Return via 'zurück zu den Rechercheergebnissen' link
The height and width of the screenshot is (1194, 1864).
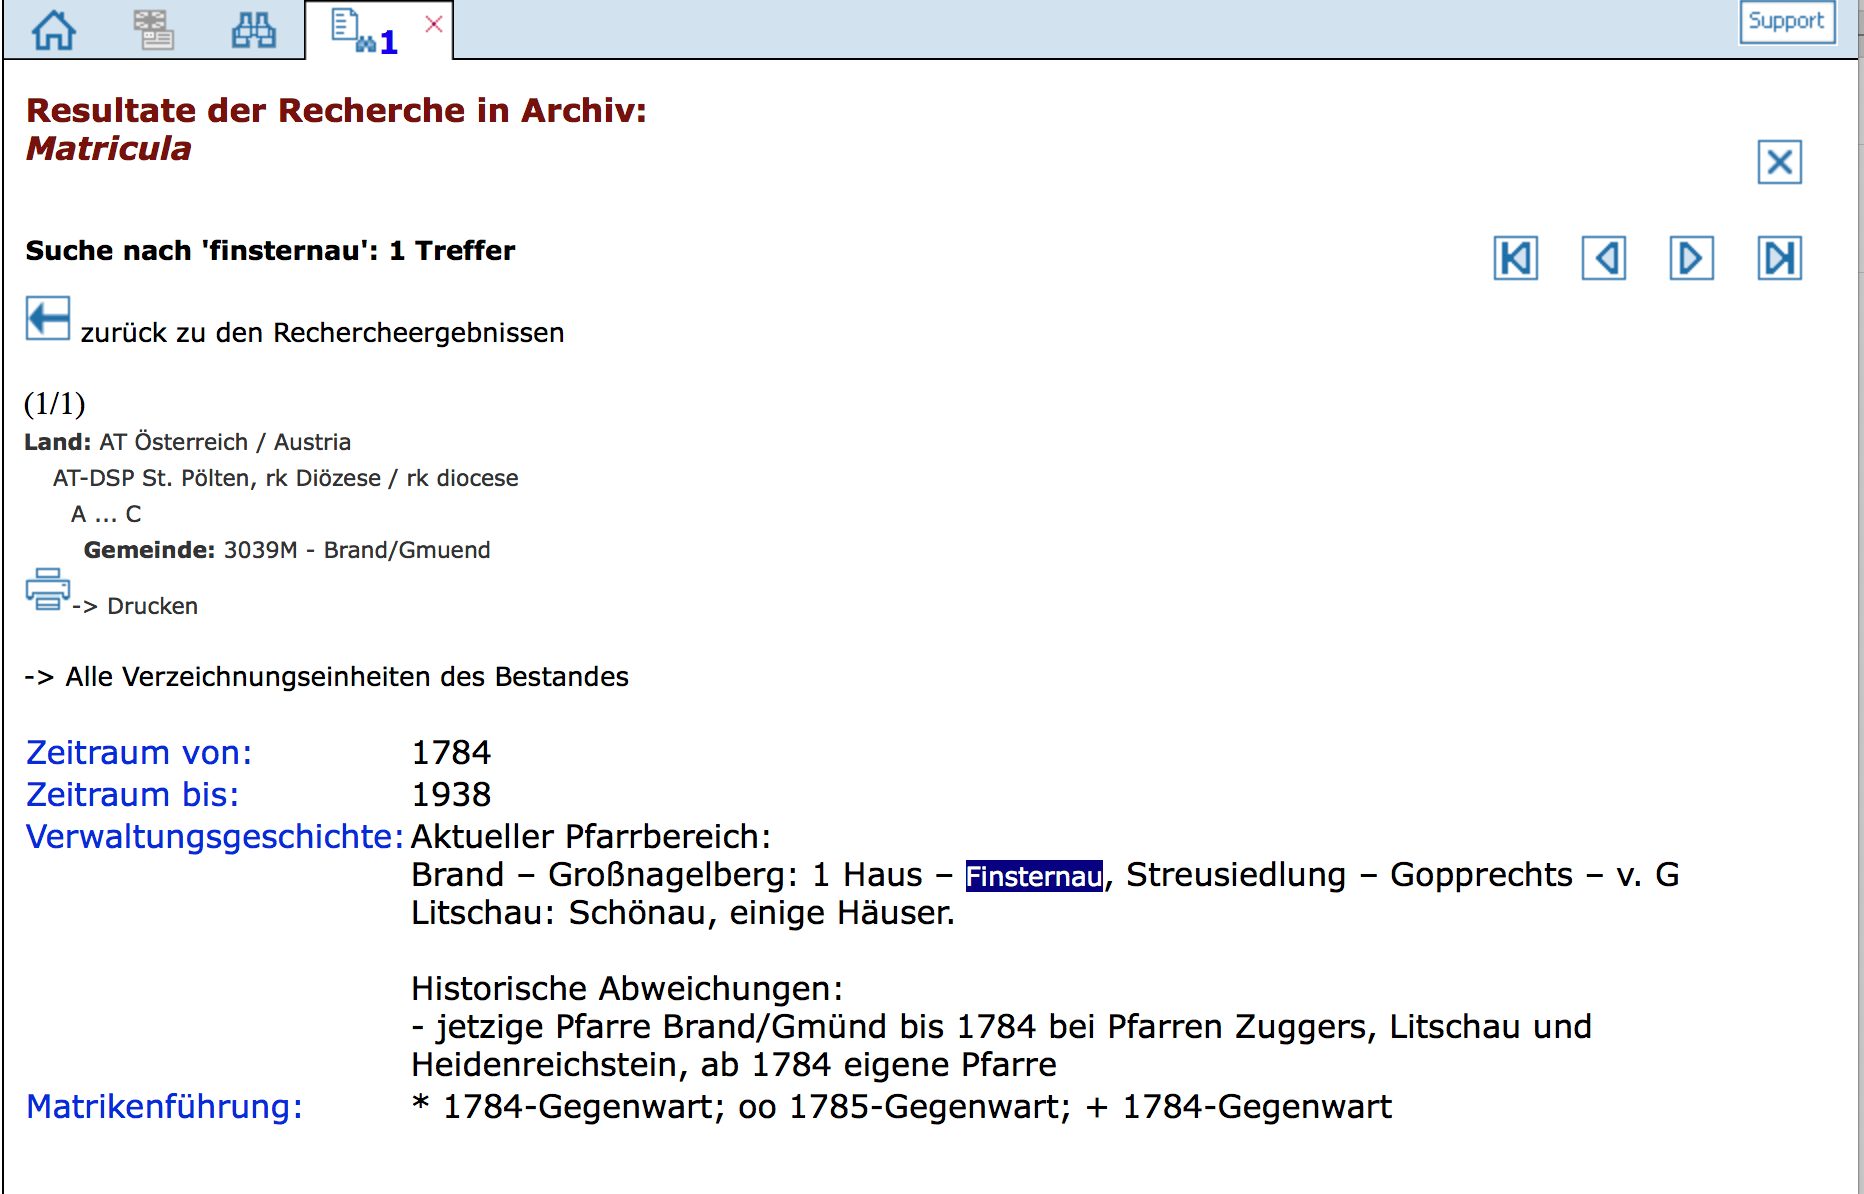[x=322, y=333]
